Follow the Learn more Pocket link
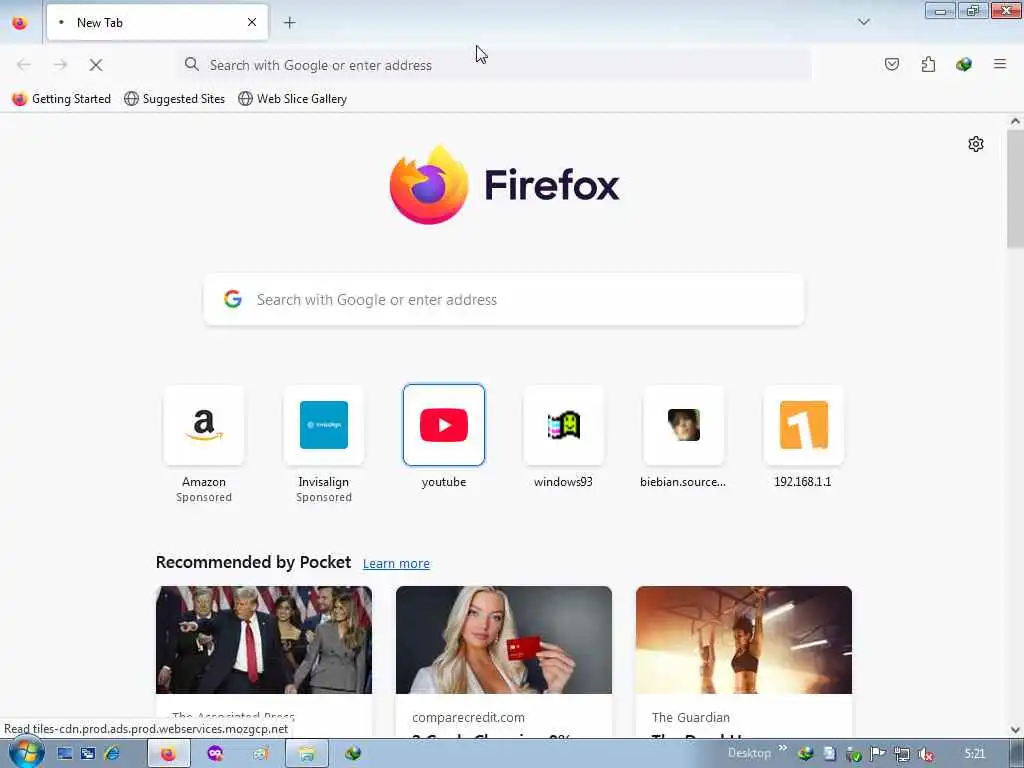The image size is (1024, 768). tap(396, 564)
